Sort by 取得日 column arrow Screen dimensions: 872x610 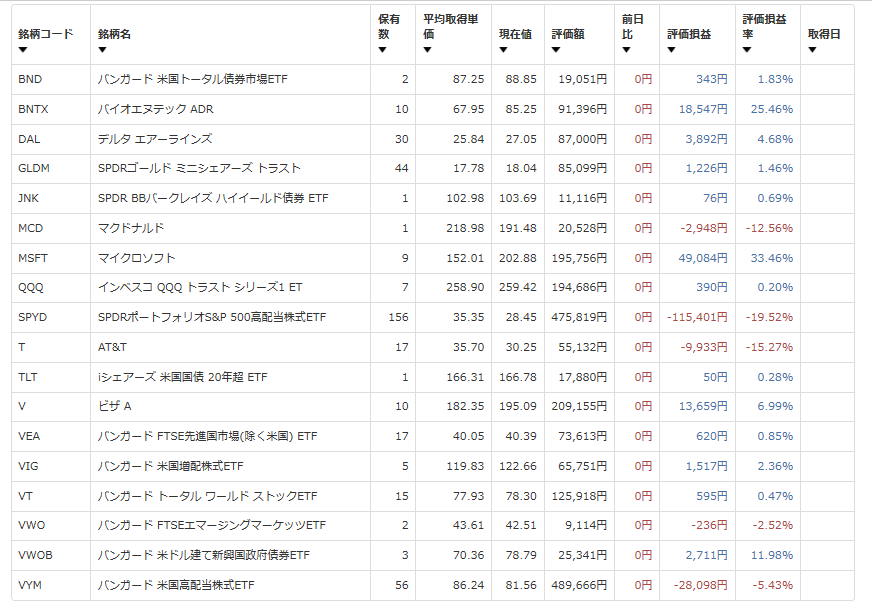pyautogui.click(x=812, y=50)
